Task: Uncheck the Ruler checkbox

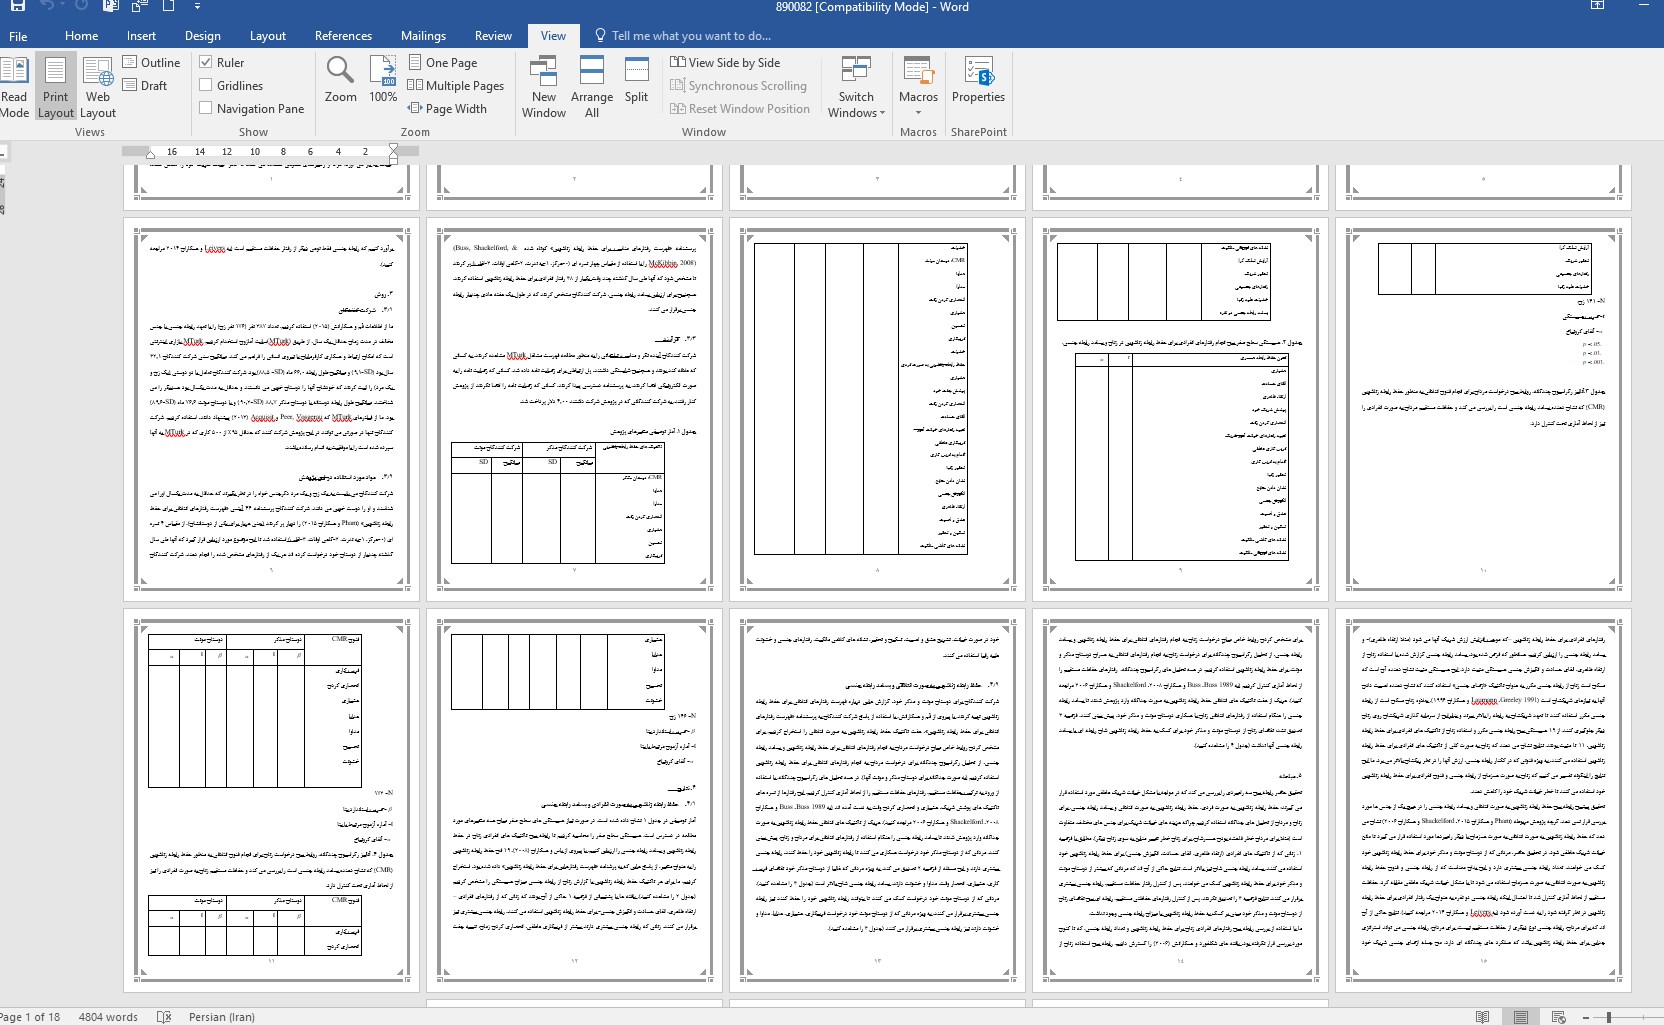Action: [x=206, y=62]
